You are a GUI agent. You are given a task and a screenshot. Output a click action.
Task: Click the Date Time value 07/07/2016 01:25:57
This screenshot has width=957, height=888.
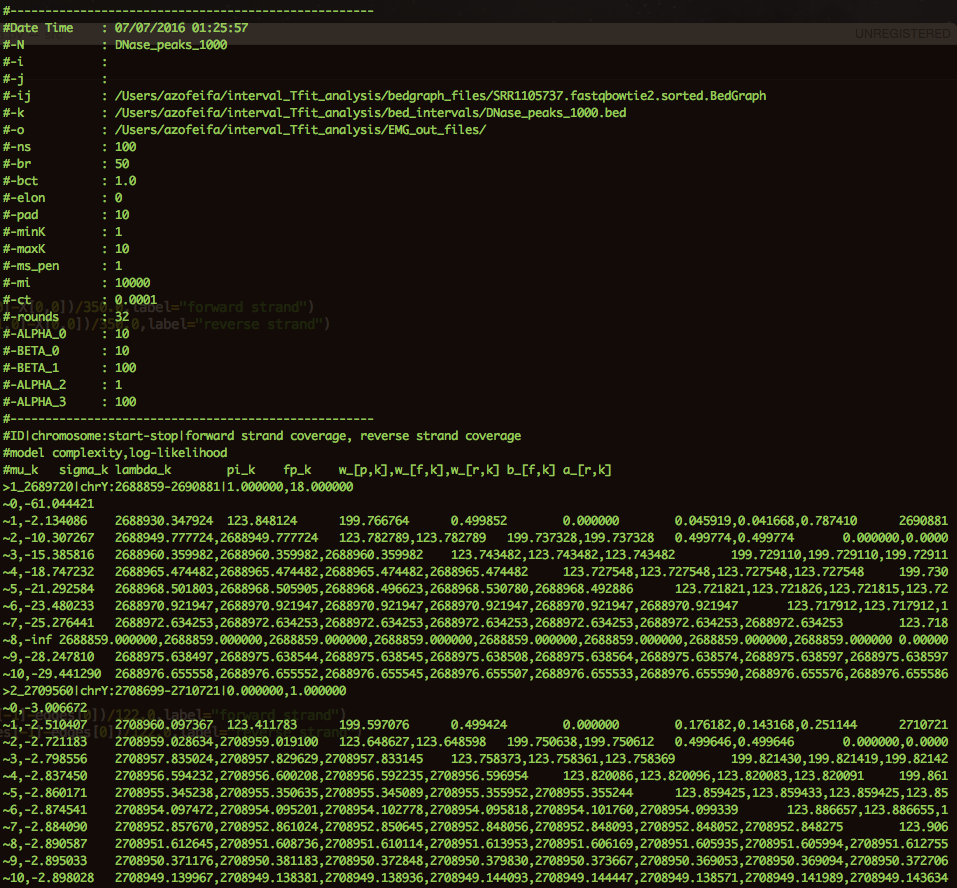[x=181, y=28]
